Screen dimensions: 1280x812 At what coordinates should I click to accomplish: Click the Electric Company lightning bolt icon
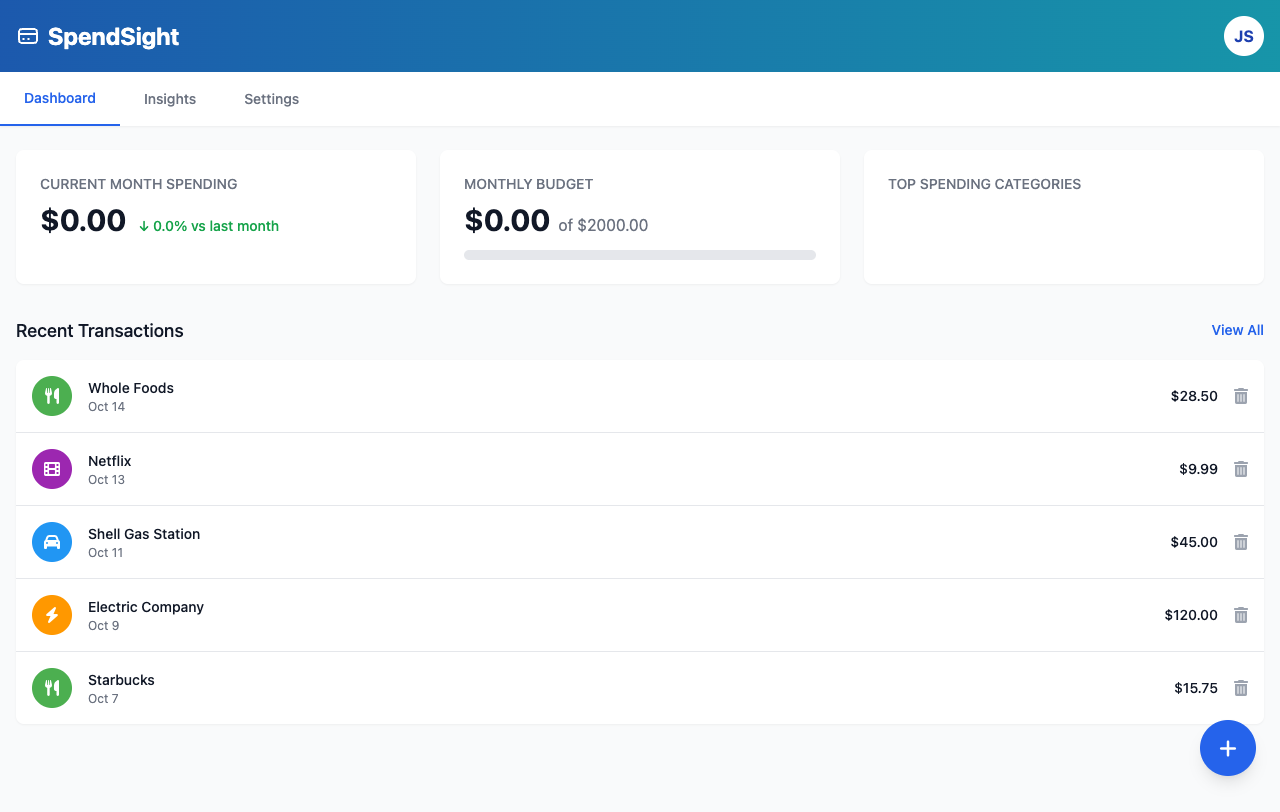[x=51, y=614]
